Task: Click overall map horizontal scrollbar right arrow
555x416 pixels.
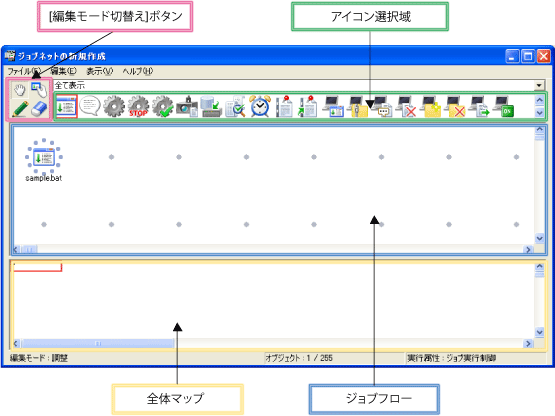Action: click(x=528, y=343)
